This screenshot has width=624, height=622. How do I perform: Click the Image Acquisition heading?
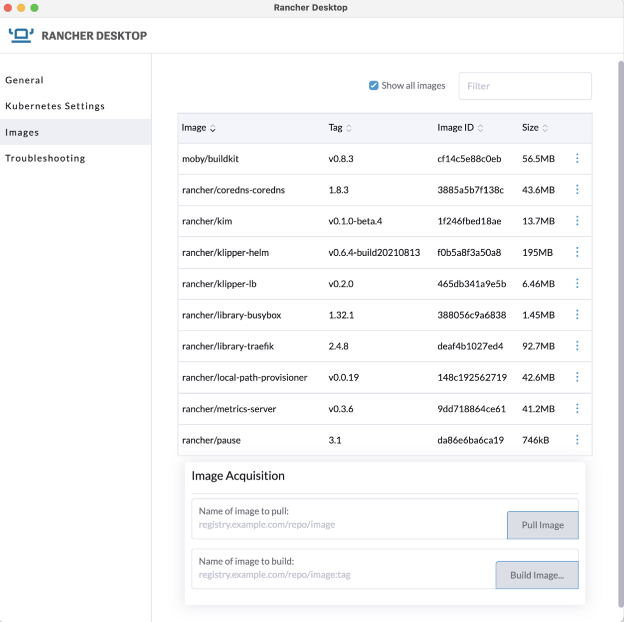238,476
